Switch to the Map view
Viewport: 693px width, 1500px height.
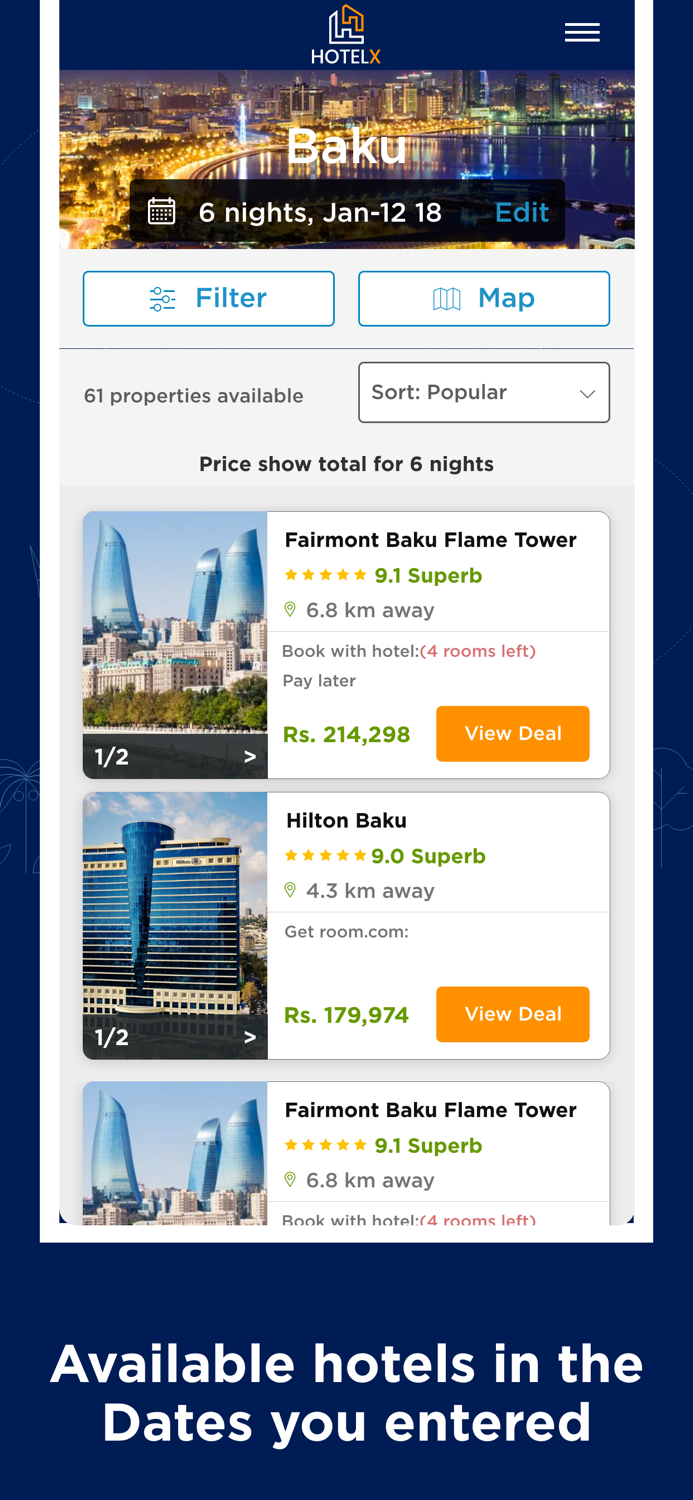click(x=484, y=297)
